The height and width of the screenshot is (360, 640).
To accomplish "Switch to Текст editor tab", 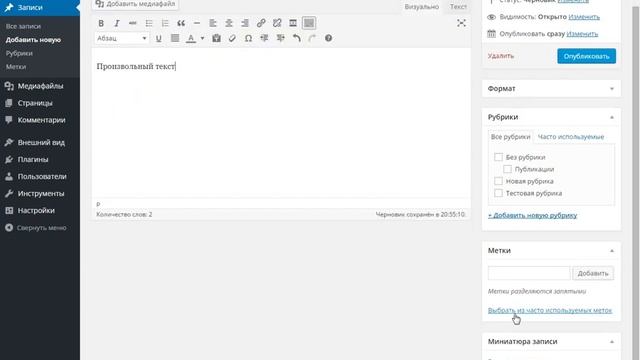I will tap(458, 7).
